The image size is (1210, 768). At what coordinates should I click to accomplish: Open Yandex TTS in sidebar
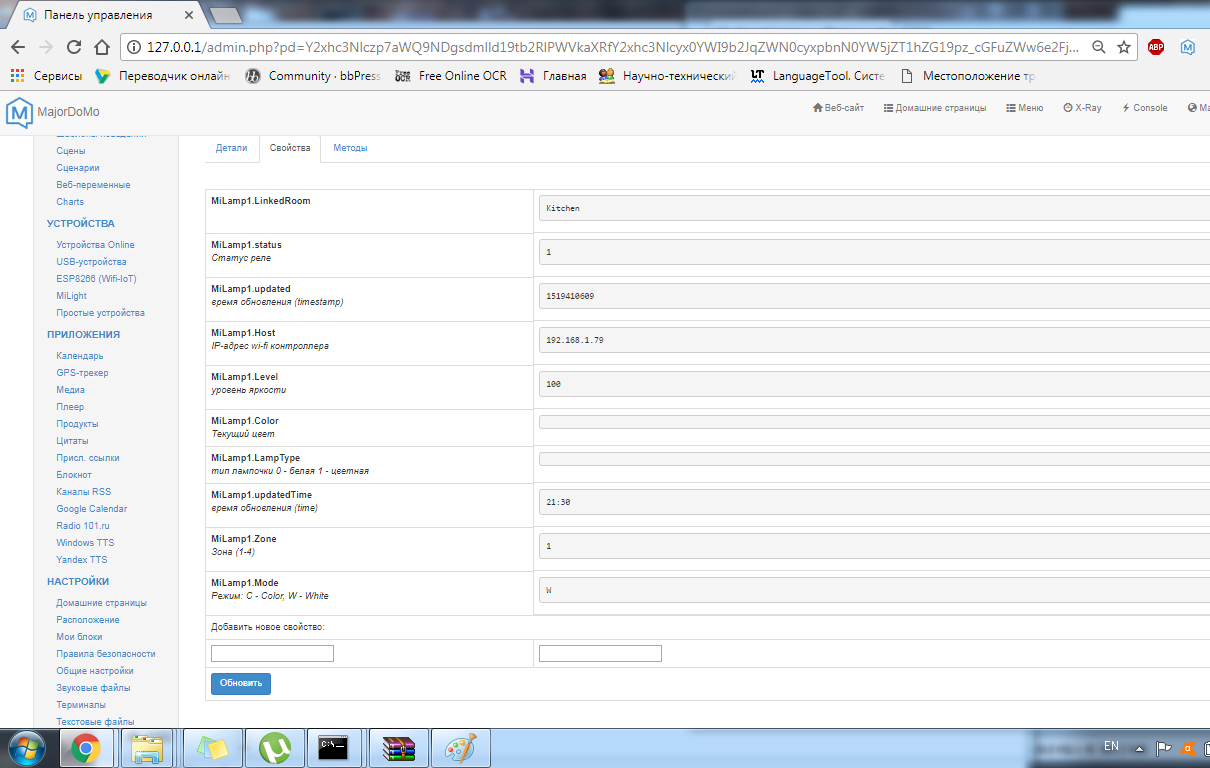coord(82,560)
